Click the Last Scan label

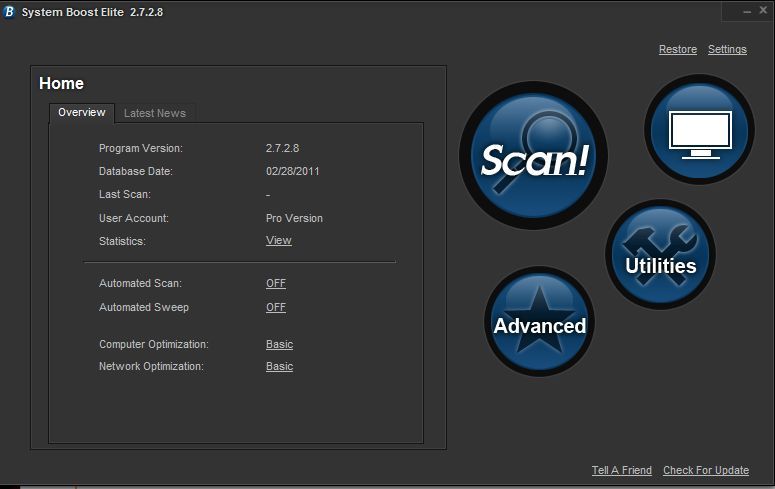point(125,194)
